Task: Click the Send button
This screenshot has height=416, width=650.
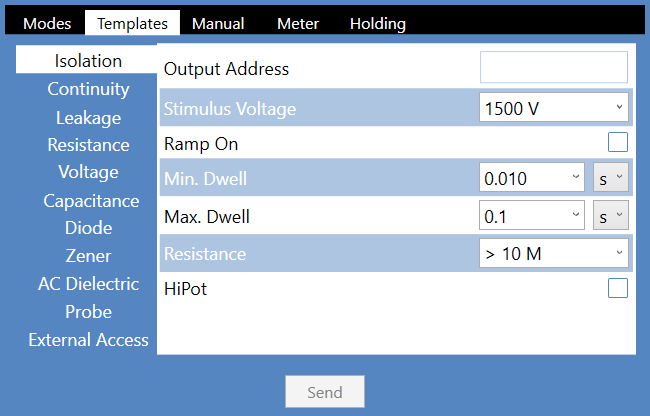Action: [x=325, y=392]
